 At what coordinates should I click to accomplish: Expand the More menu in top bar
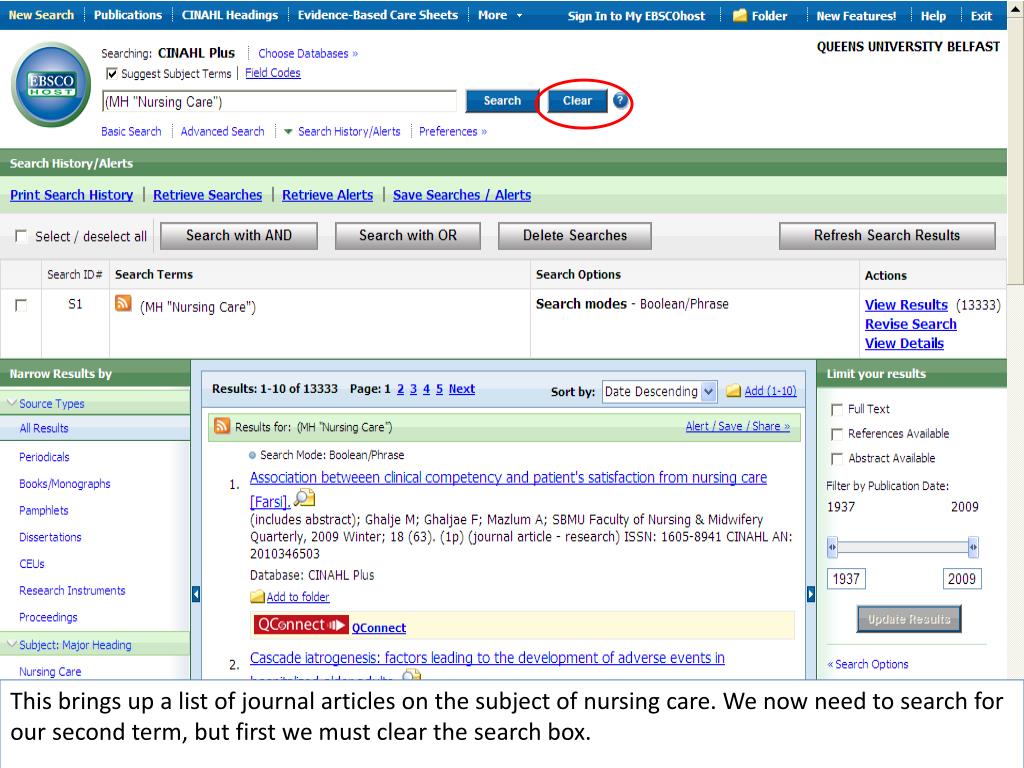tap(500, 15)
